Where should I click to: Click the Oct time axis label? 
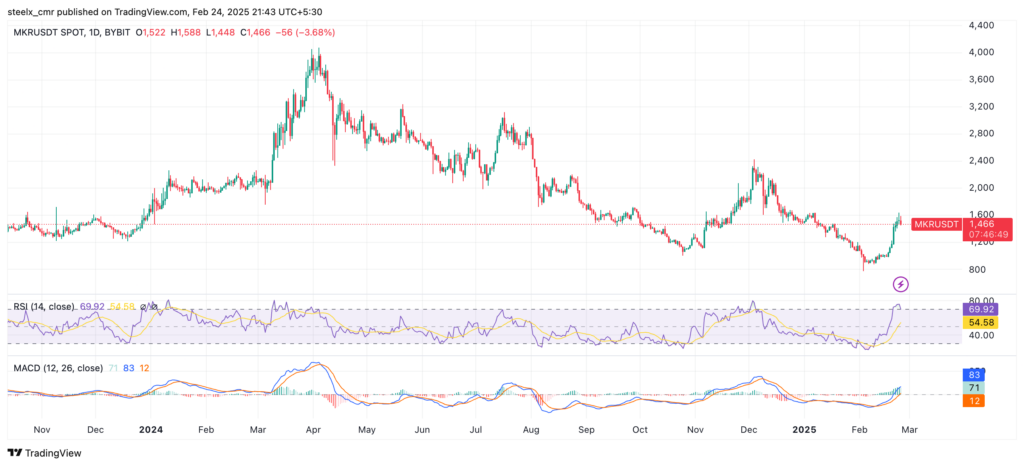tap(640, 430)
